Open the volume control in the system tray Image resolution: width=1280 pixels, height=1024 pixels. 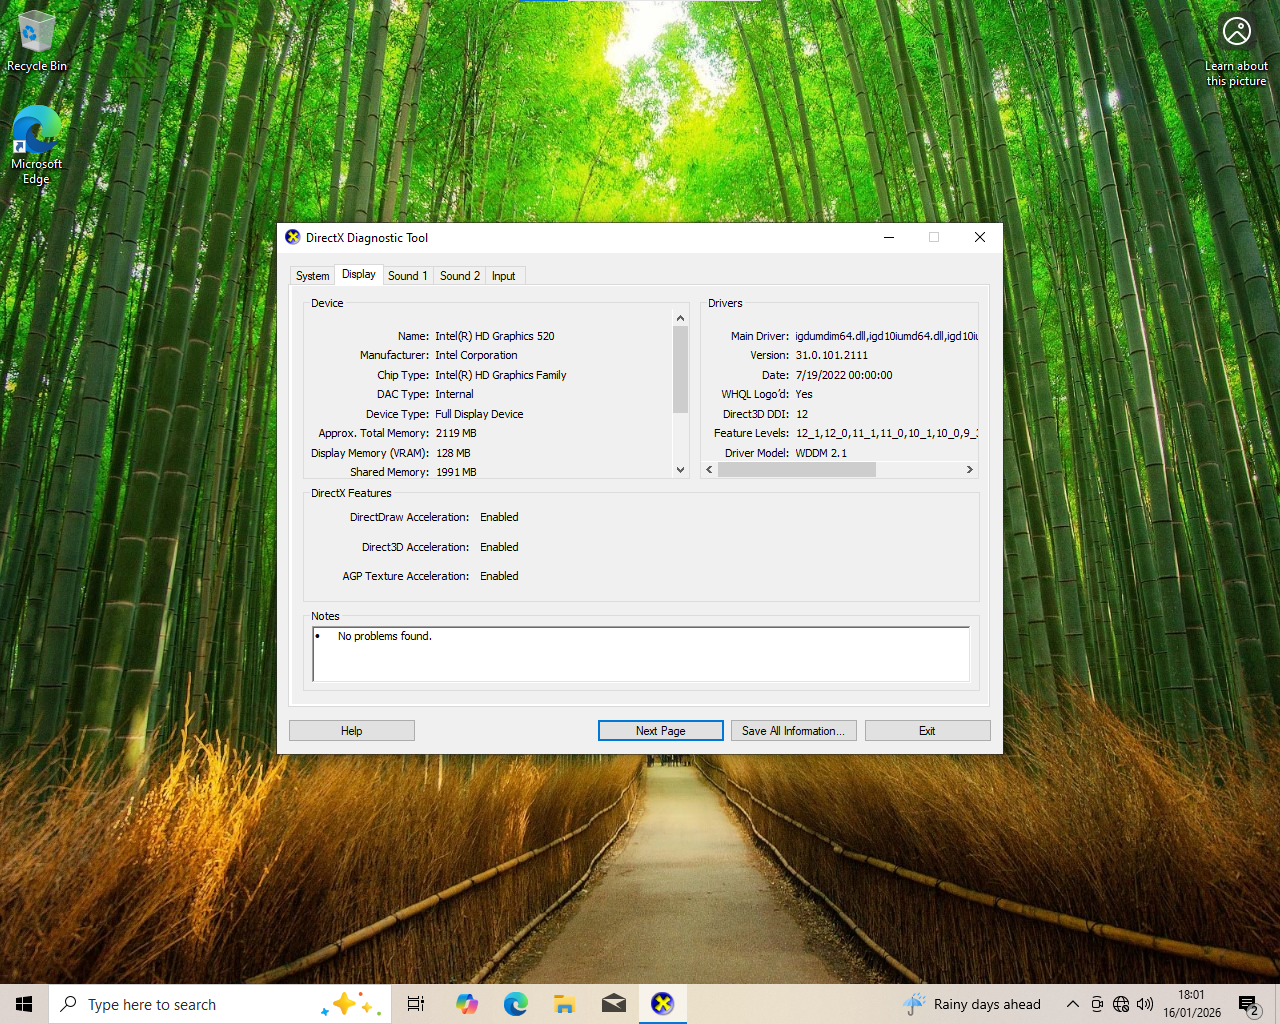pos(1145,1004)
